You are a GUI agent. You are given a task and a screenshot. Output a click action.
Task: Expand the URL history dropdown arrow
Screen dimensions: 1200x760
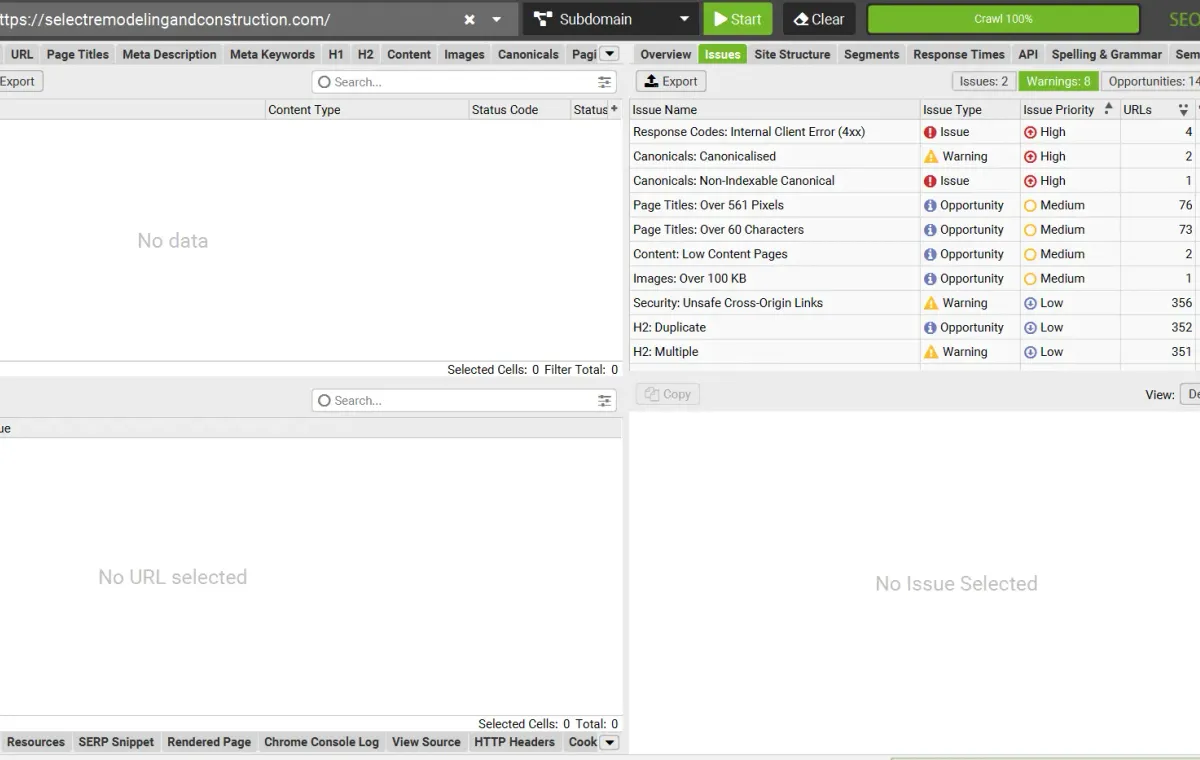(497, 19)
